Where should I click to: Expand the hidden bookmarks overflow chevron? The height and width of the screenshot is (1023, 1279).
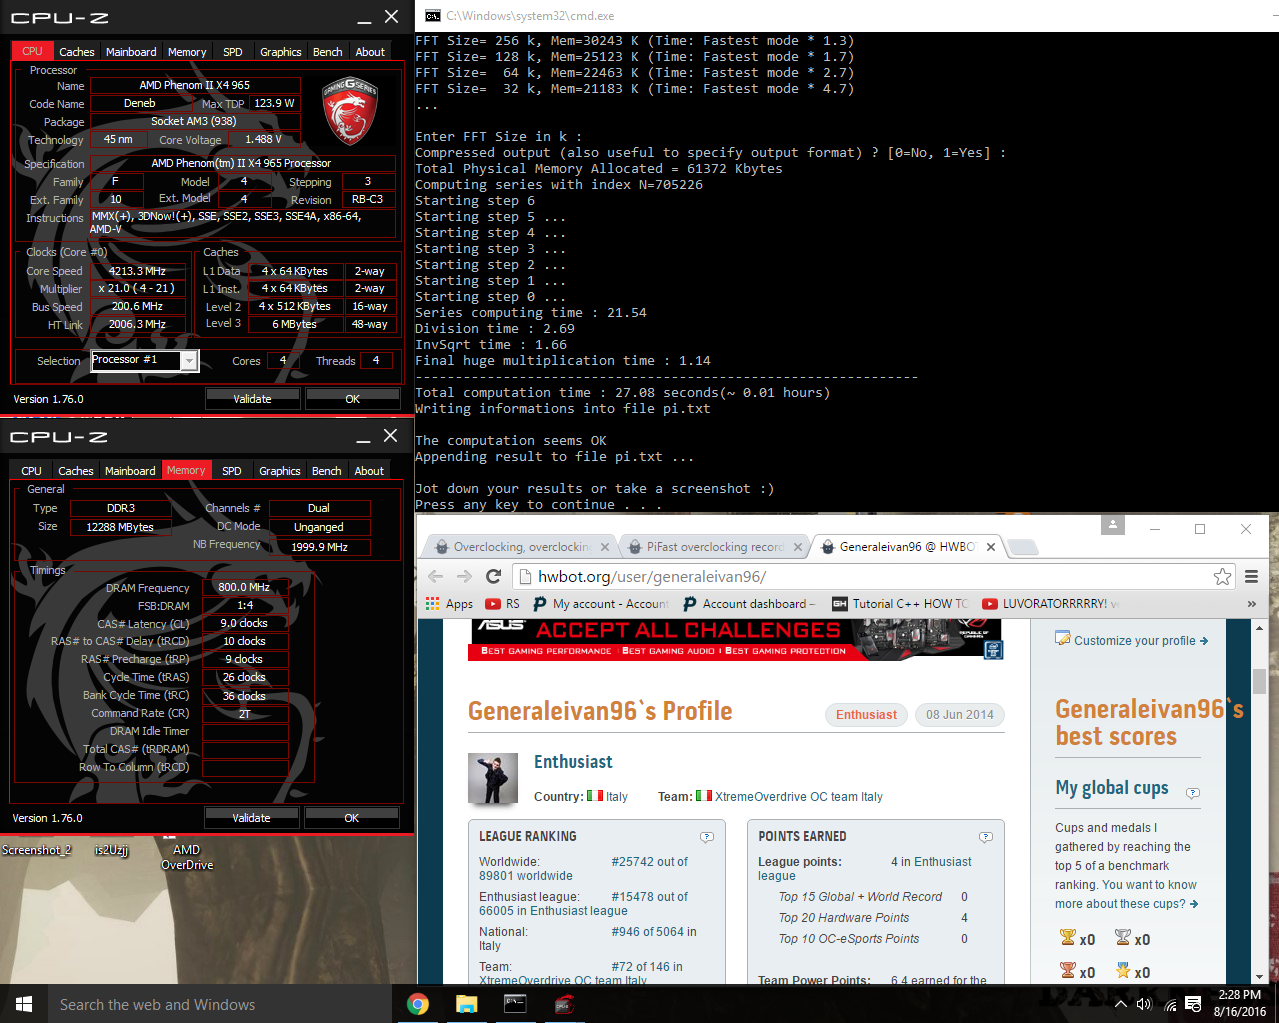pos(1251,604)
